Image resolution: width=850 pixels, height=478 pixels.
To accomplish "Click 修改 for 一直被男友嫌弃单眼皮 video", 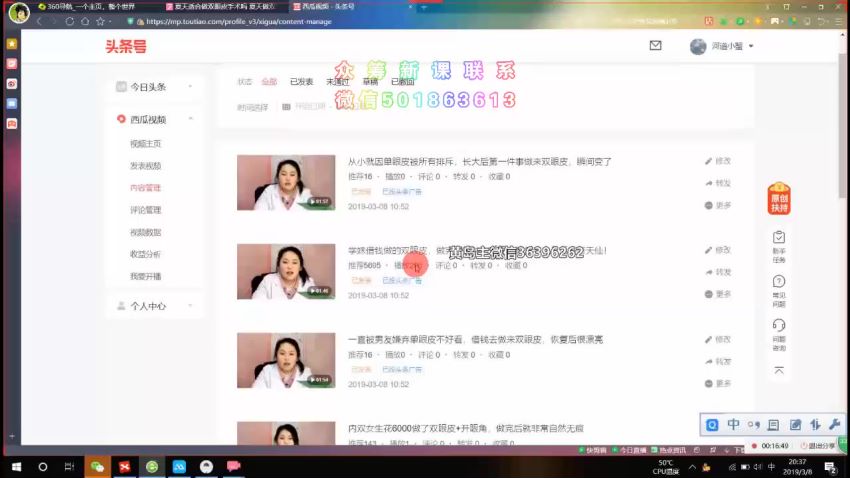I will click(718, 339).
